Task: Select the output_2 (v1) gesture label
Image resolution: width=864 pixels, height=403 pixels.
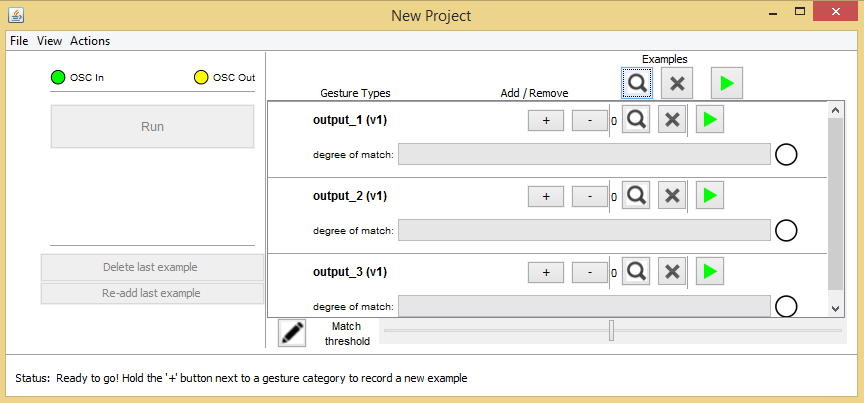Action: click(350, 196)
